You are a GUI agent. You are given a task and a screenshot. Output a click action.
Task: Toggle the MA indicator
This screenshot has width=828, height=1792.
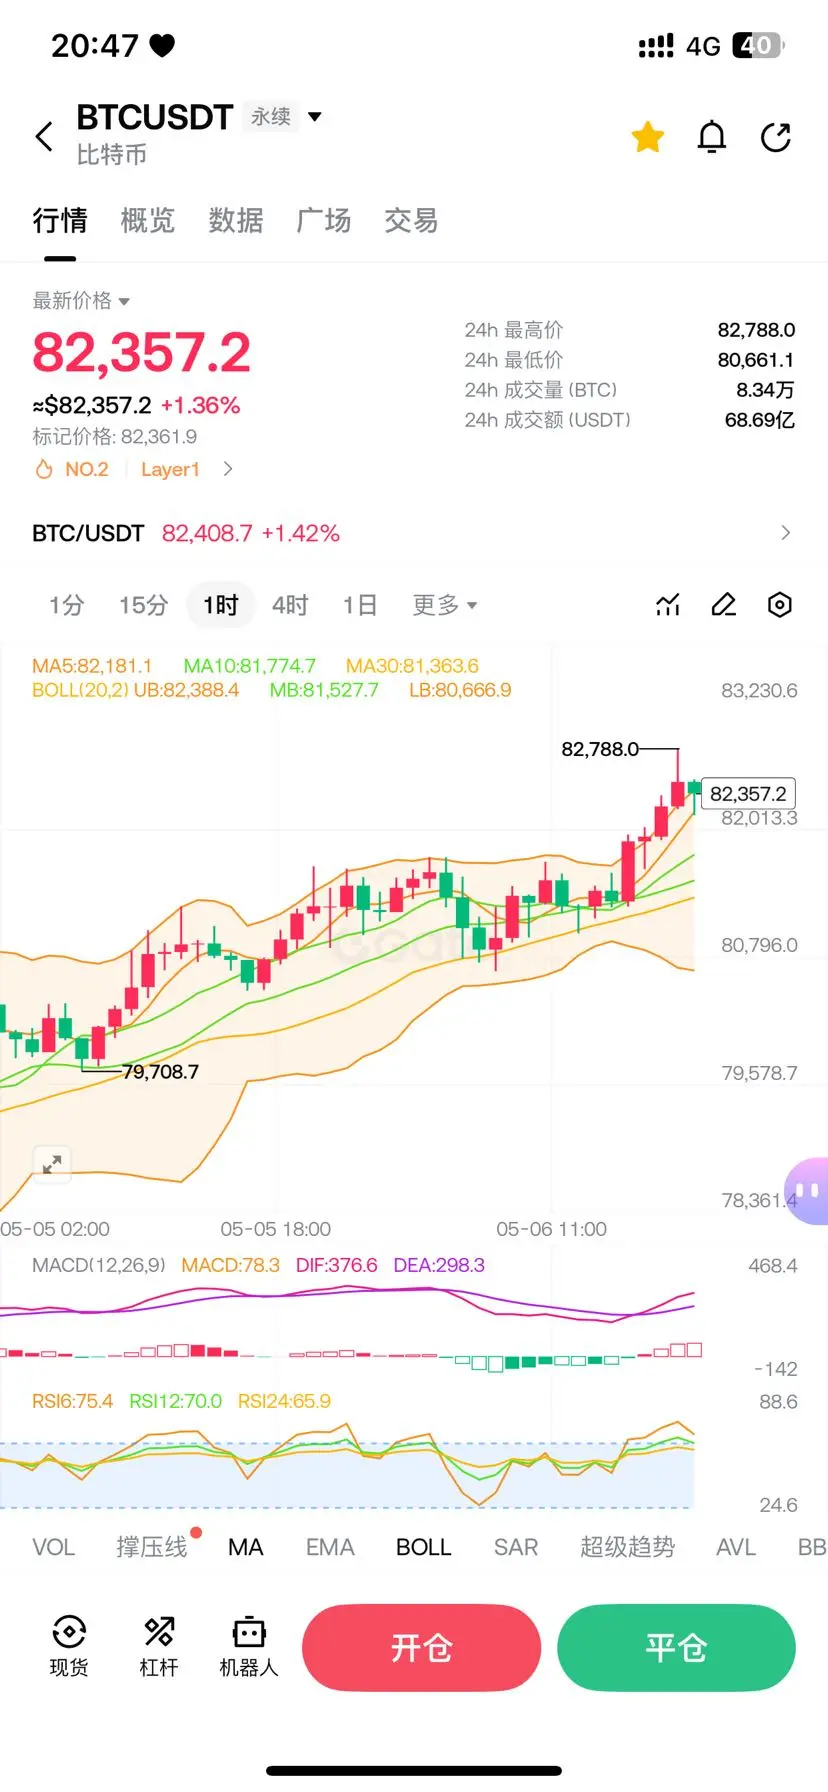tap(246, 1547)
